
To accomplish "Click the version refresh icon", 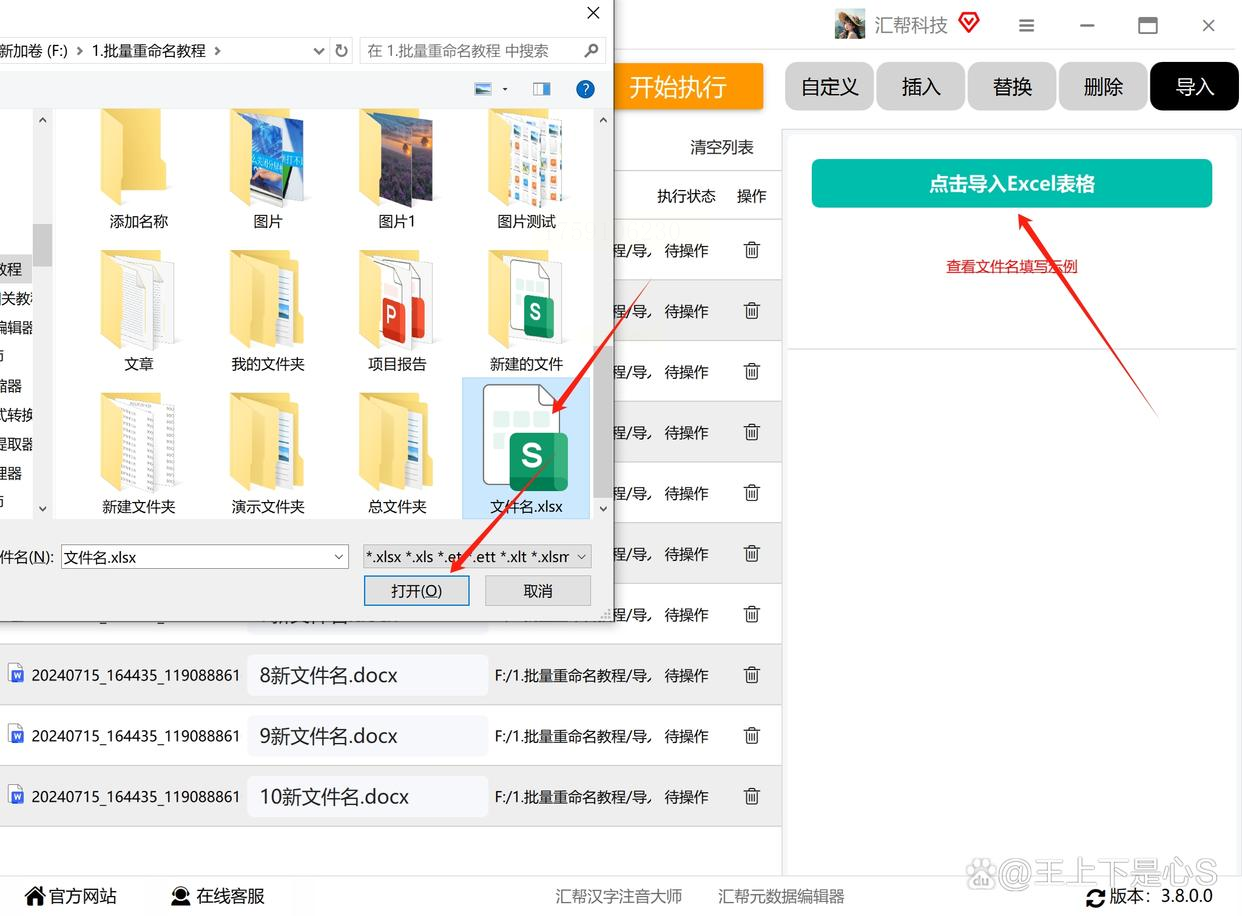I will coord(1096,897).
